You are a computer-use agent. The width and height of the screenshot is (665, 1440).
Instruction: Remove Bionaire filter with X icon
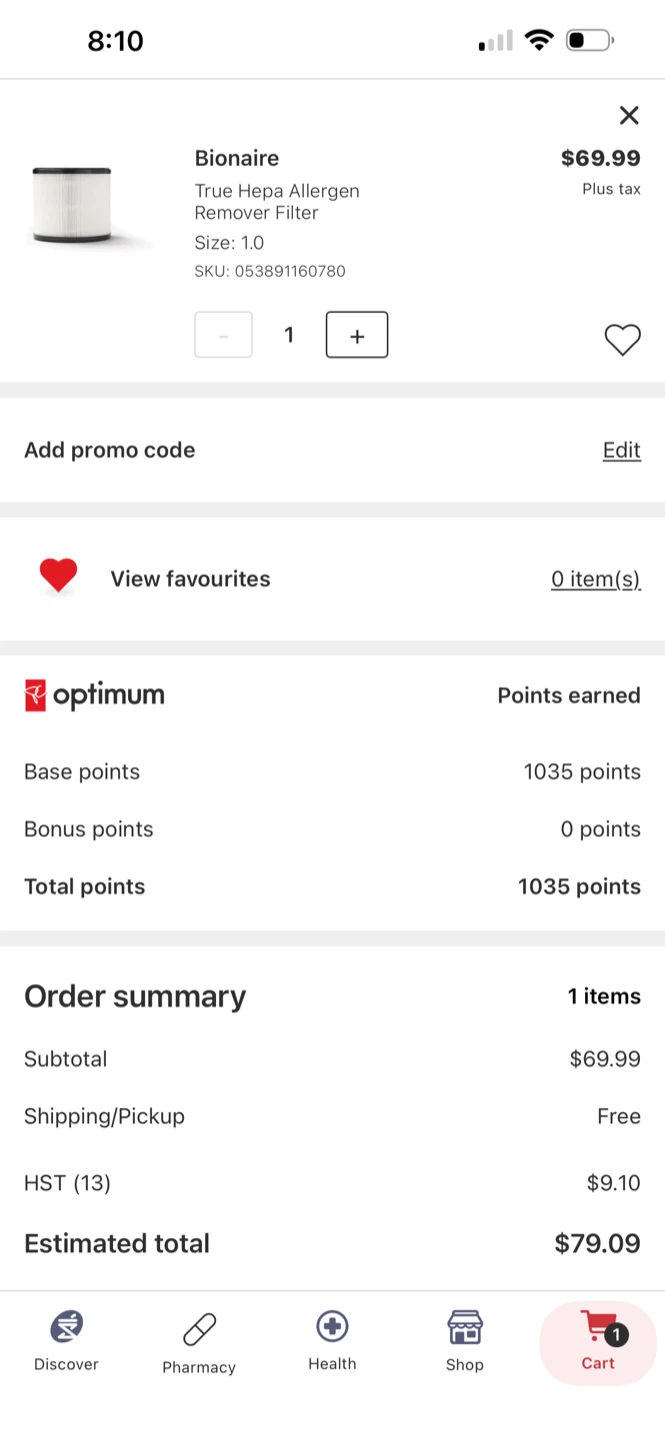tap(629, 115)
